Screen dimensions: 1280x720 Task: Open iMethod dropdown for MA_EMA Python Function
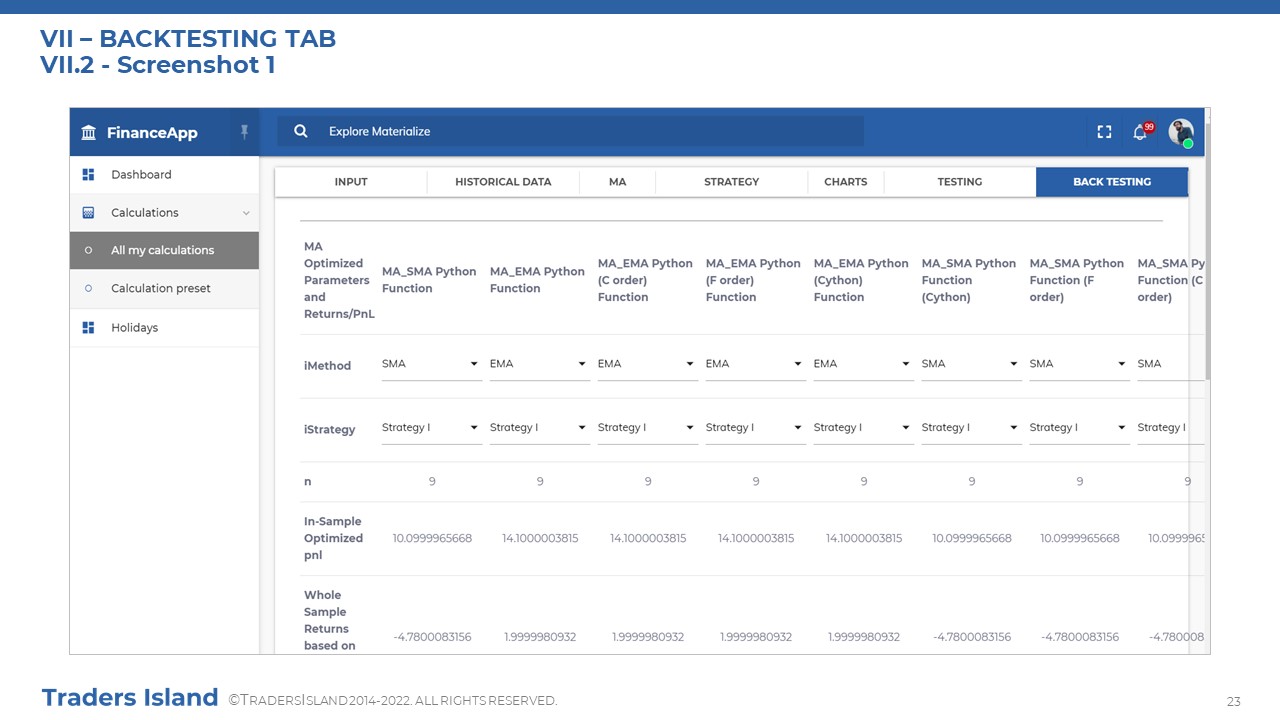pos(539,364)
